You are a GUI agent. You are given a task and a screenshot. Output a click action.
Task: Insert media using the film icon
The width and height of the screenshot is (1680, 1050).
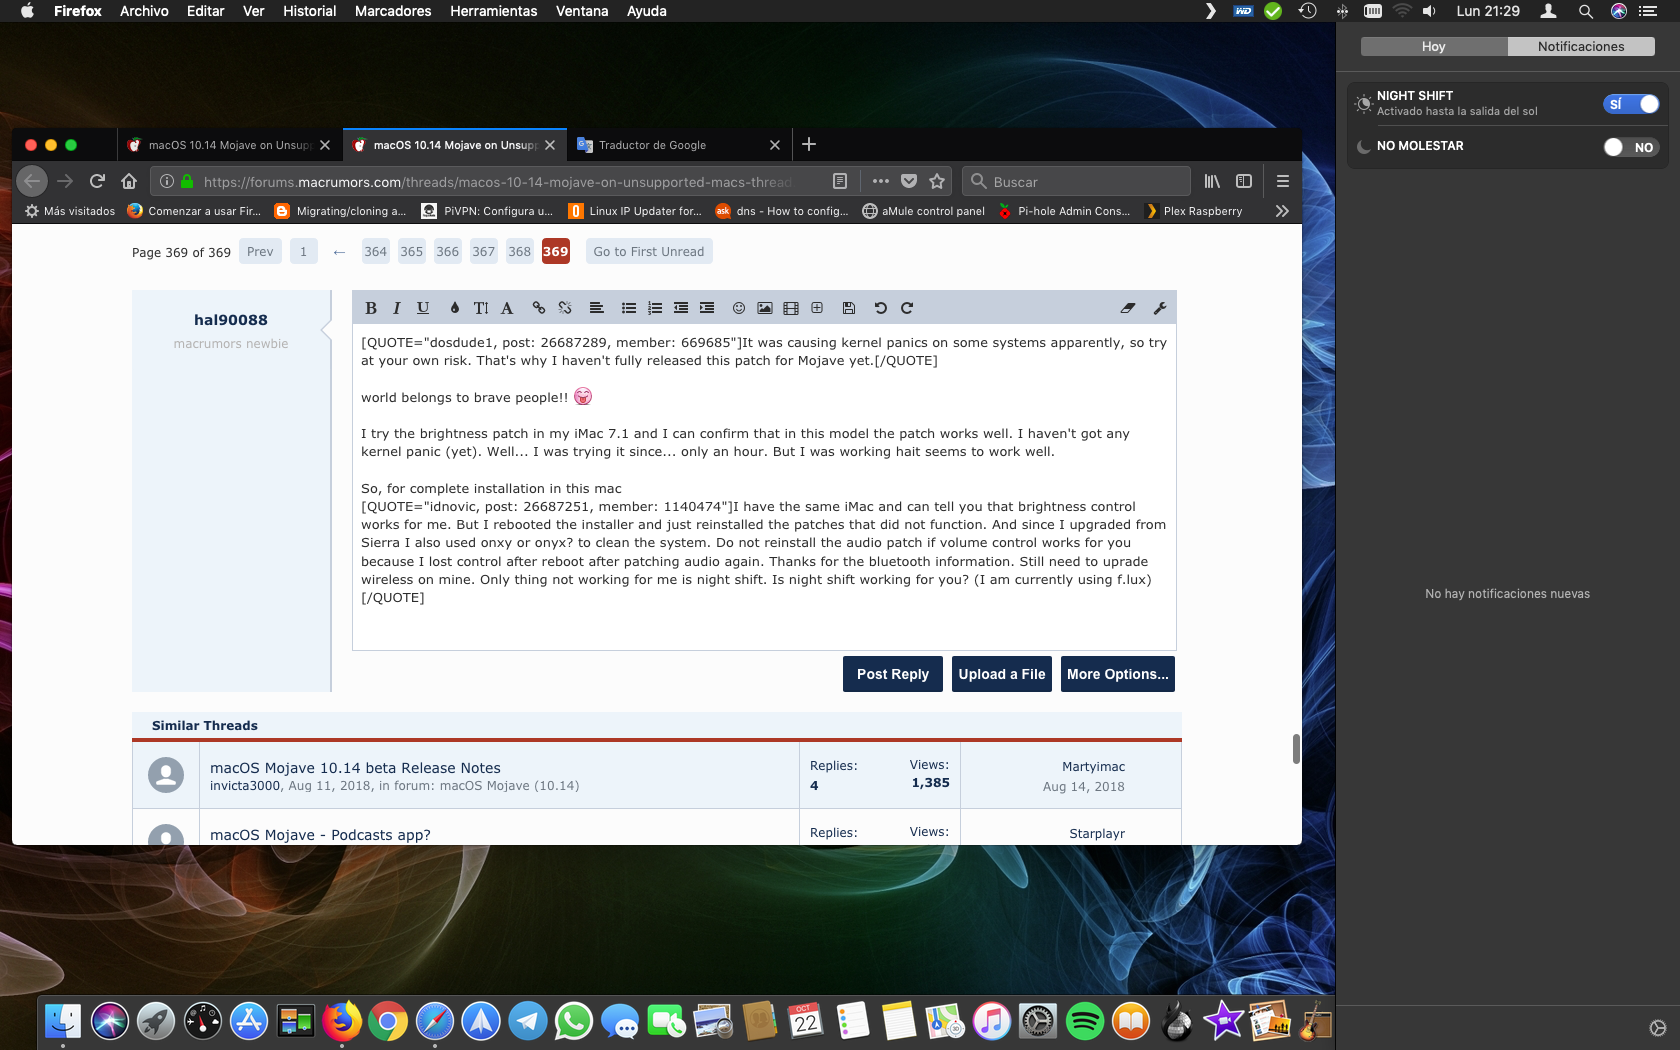[x=791, y=308]
